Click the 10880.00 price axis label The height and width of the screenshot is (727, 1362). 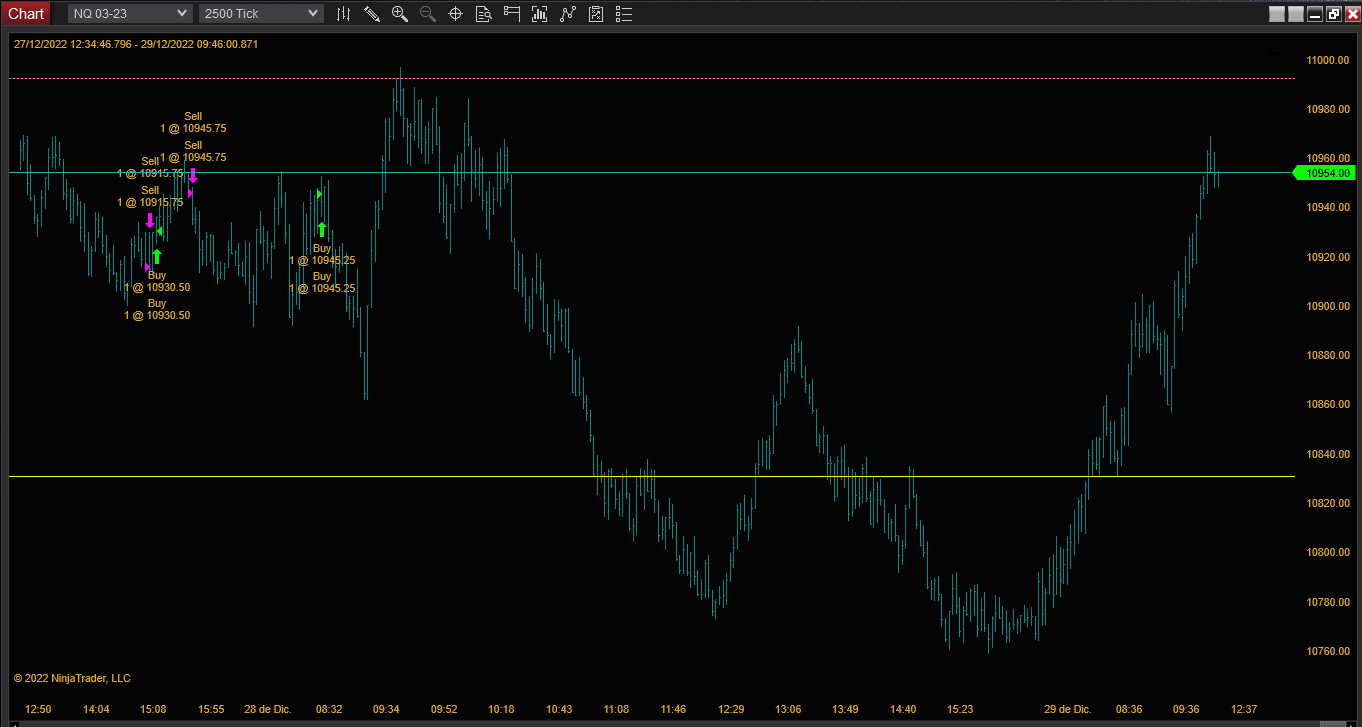coord(1328,355)
